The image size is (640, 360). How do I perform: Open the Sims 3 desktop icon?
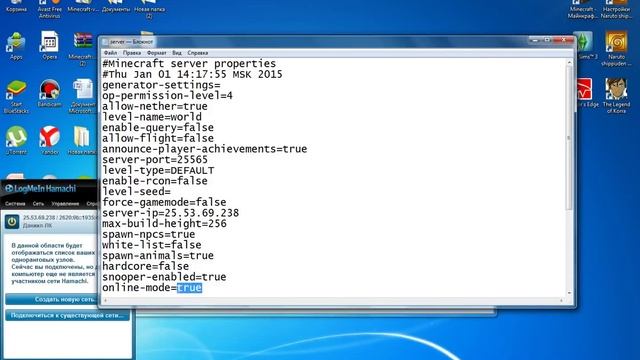coord(585,45)
